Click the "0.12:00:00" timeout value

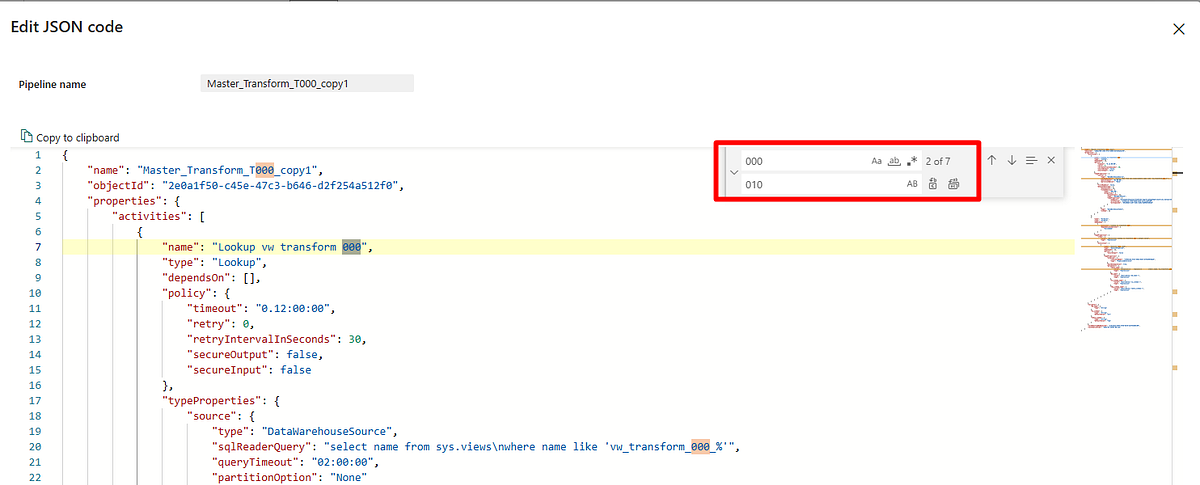point(293,309)
